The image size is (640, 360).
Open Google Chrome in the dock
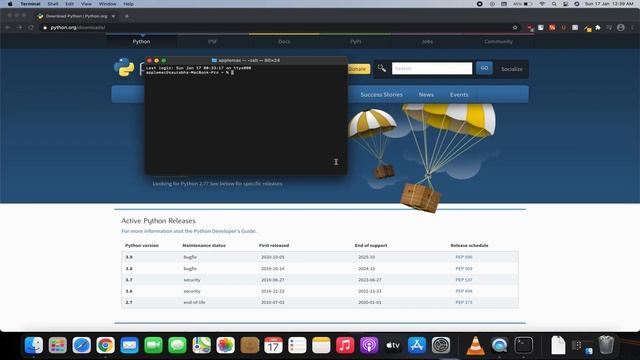[105, 345]
